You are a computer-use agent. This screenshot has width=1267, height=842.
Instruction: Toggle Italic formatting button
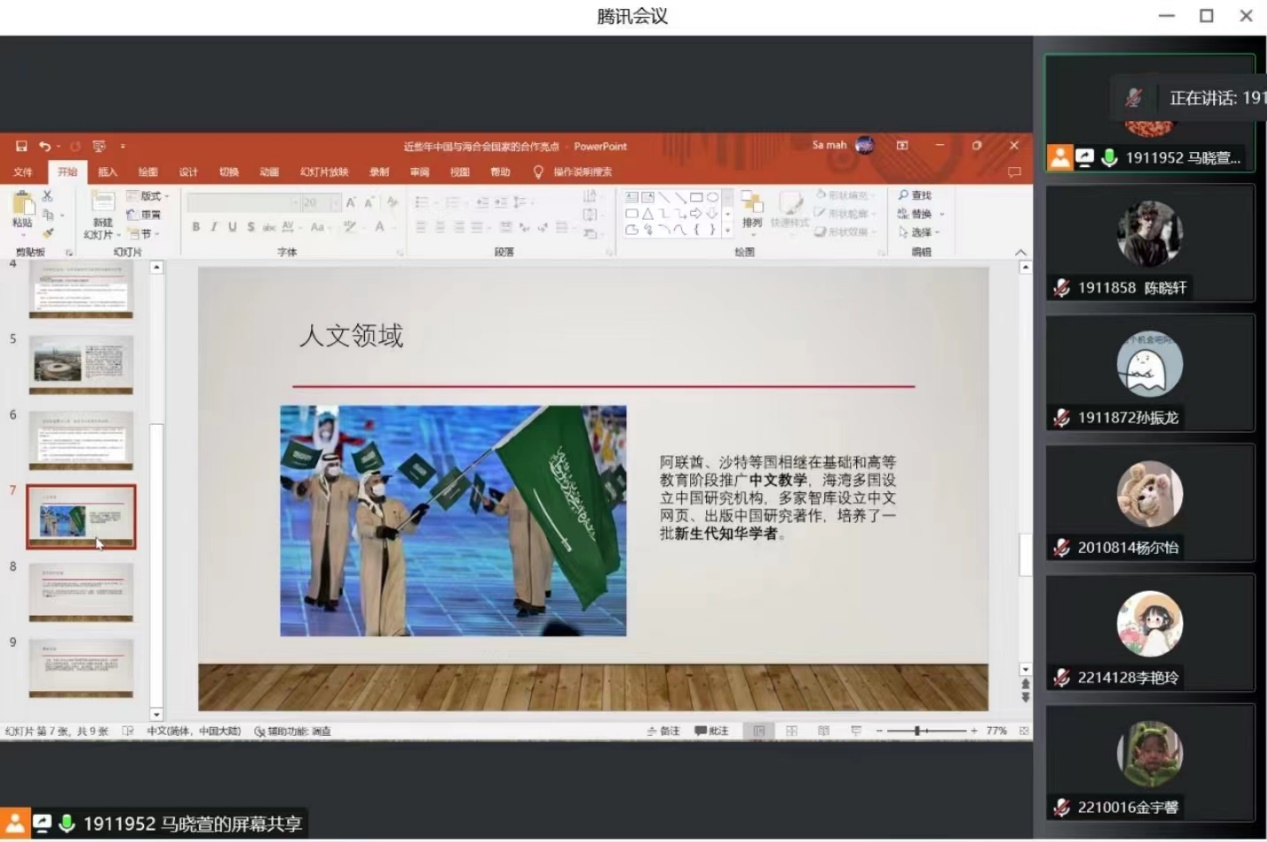(214, 227)
